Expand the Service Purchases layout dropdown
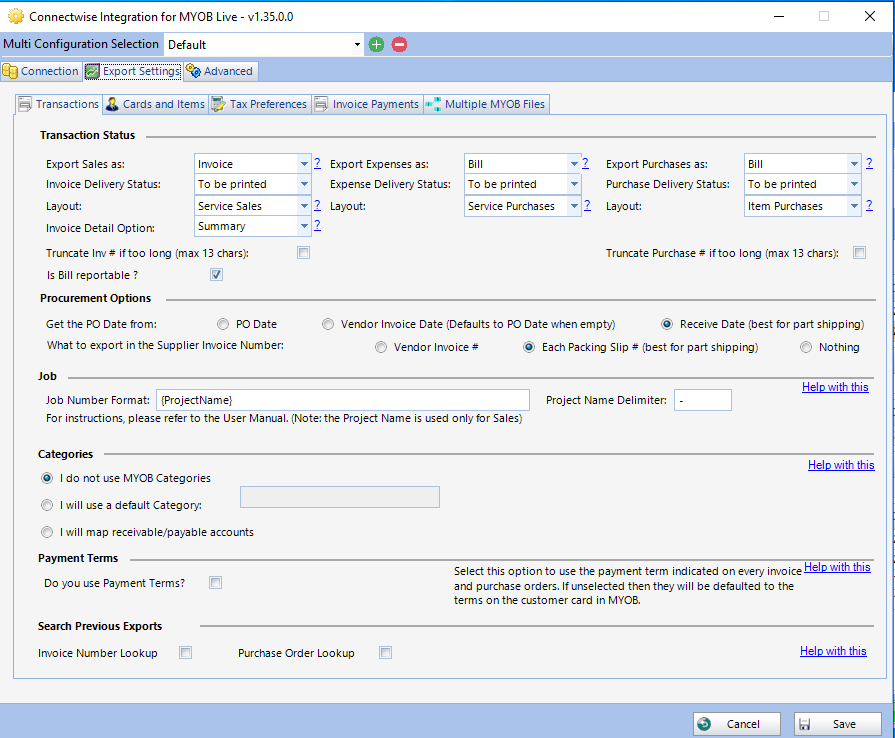Screen dimensions: 895x738 (574, 206)
